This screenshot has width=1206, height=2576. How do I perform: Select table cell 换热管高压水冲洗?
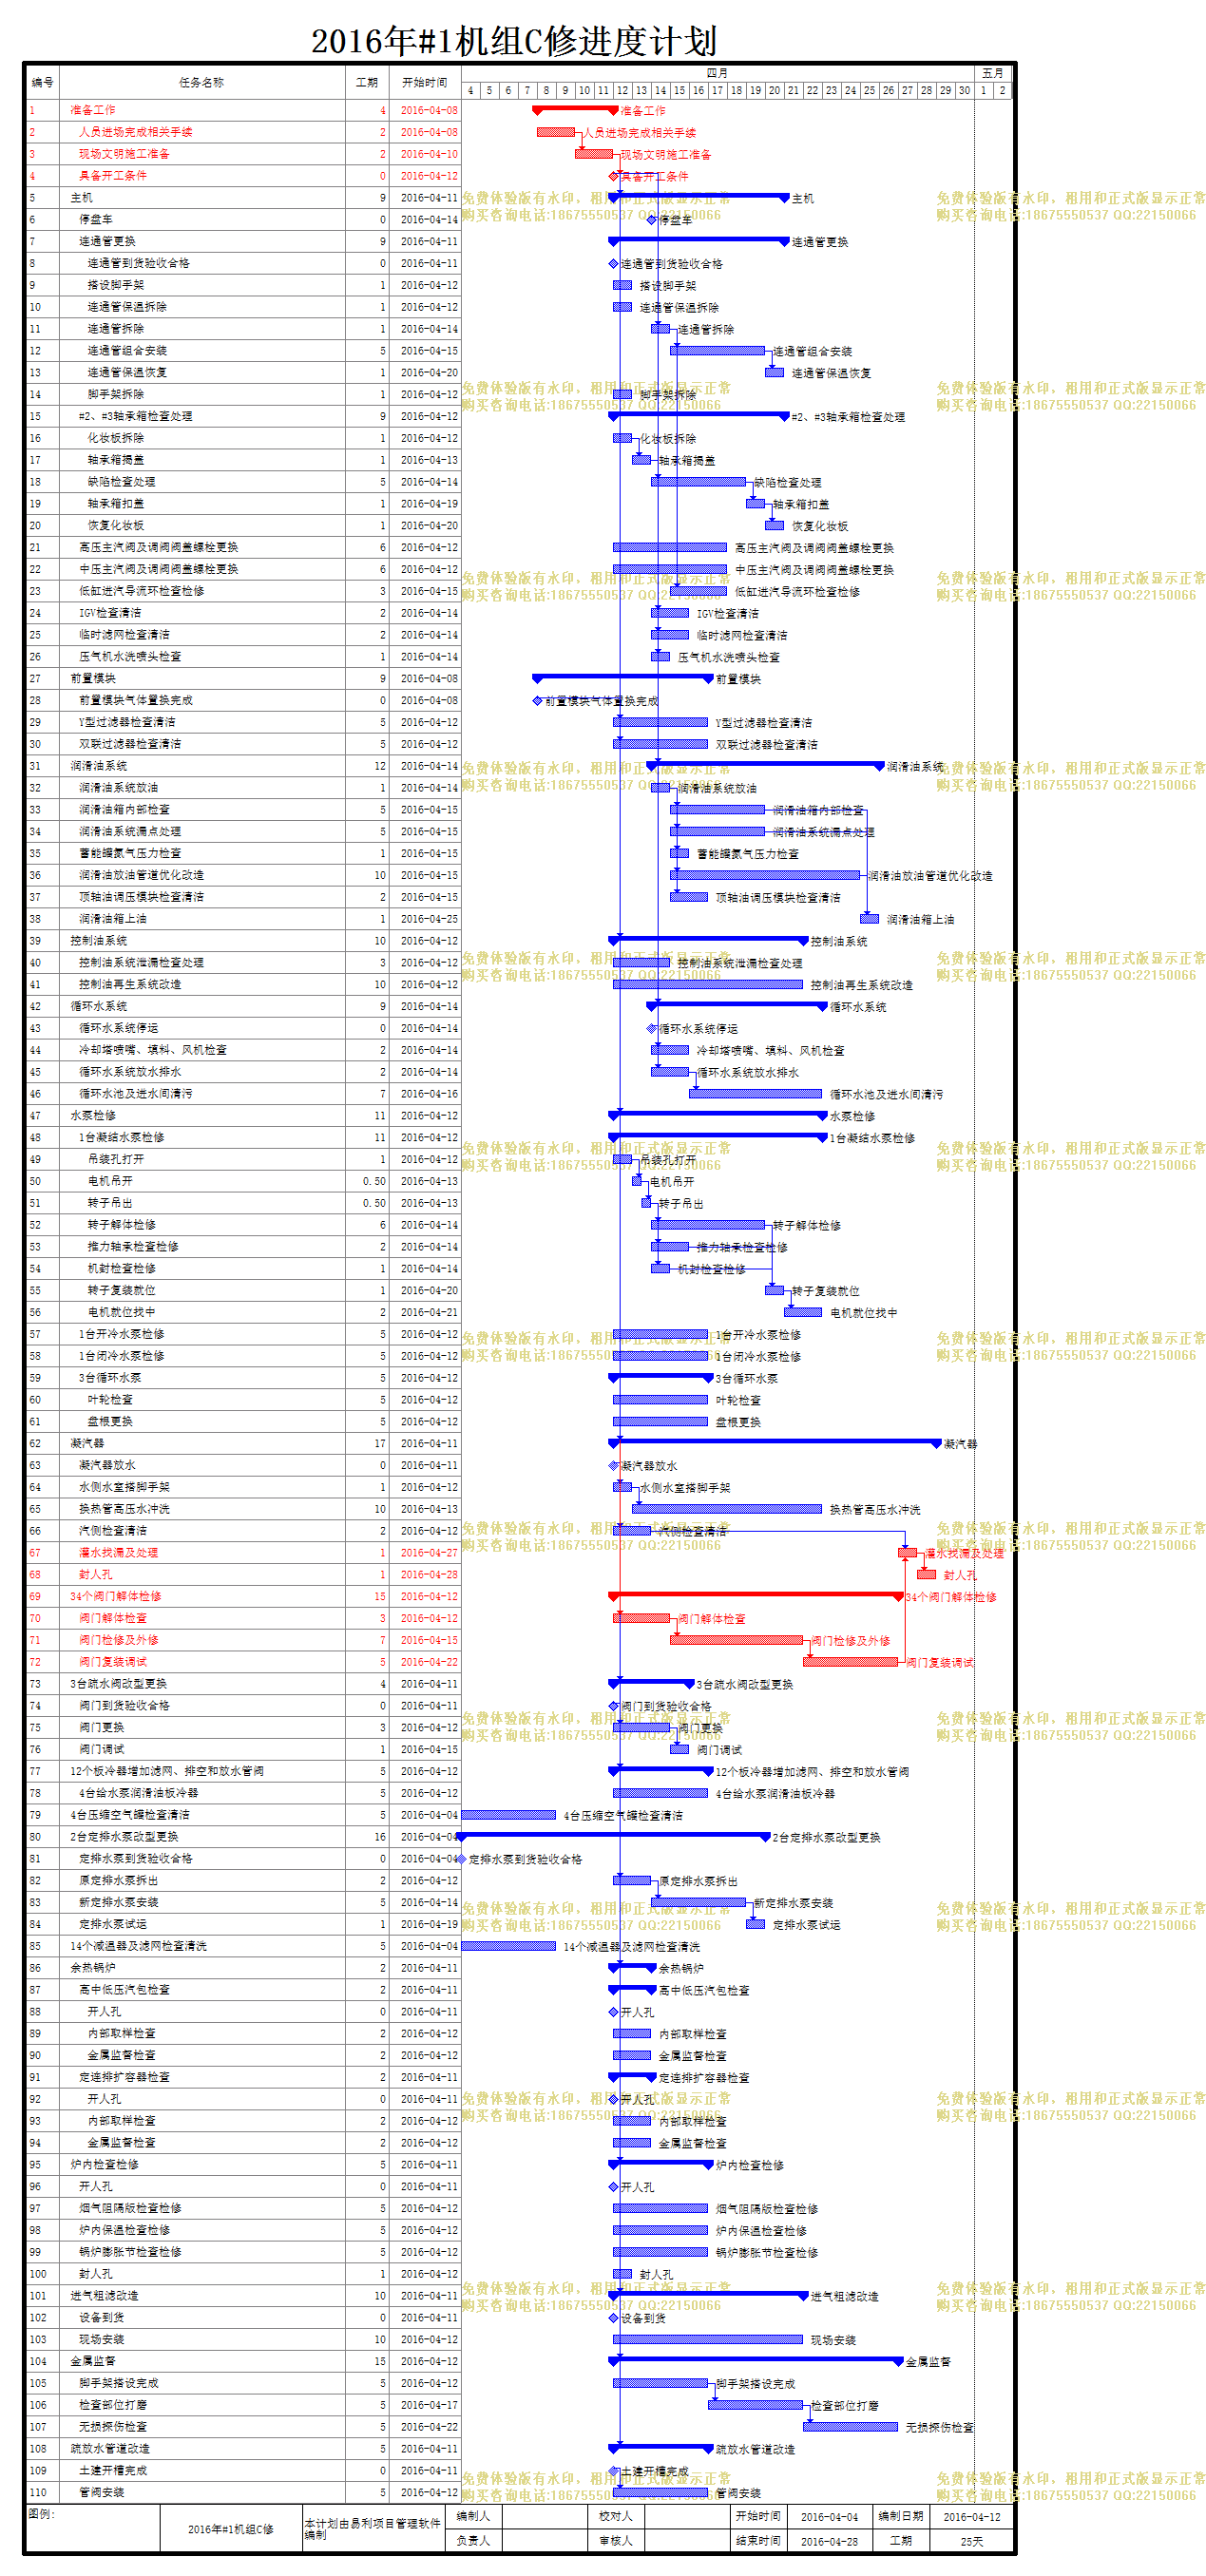pos(124,1509)
